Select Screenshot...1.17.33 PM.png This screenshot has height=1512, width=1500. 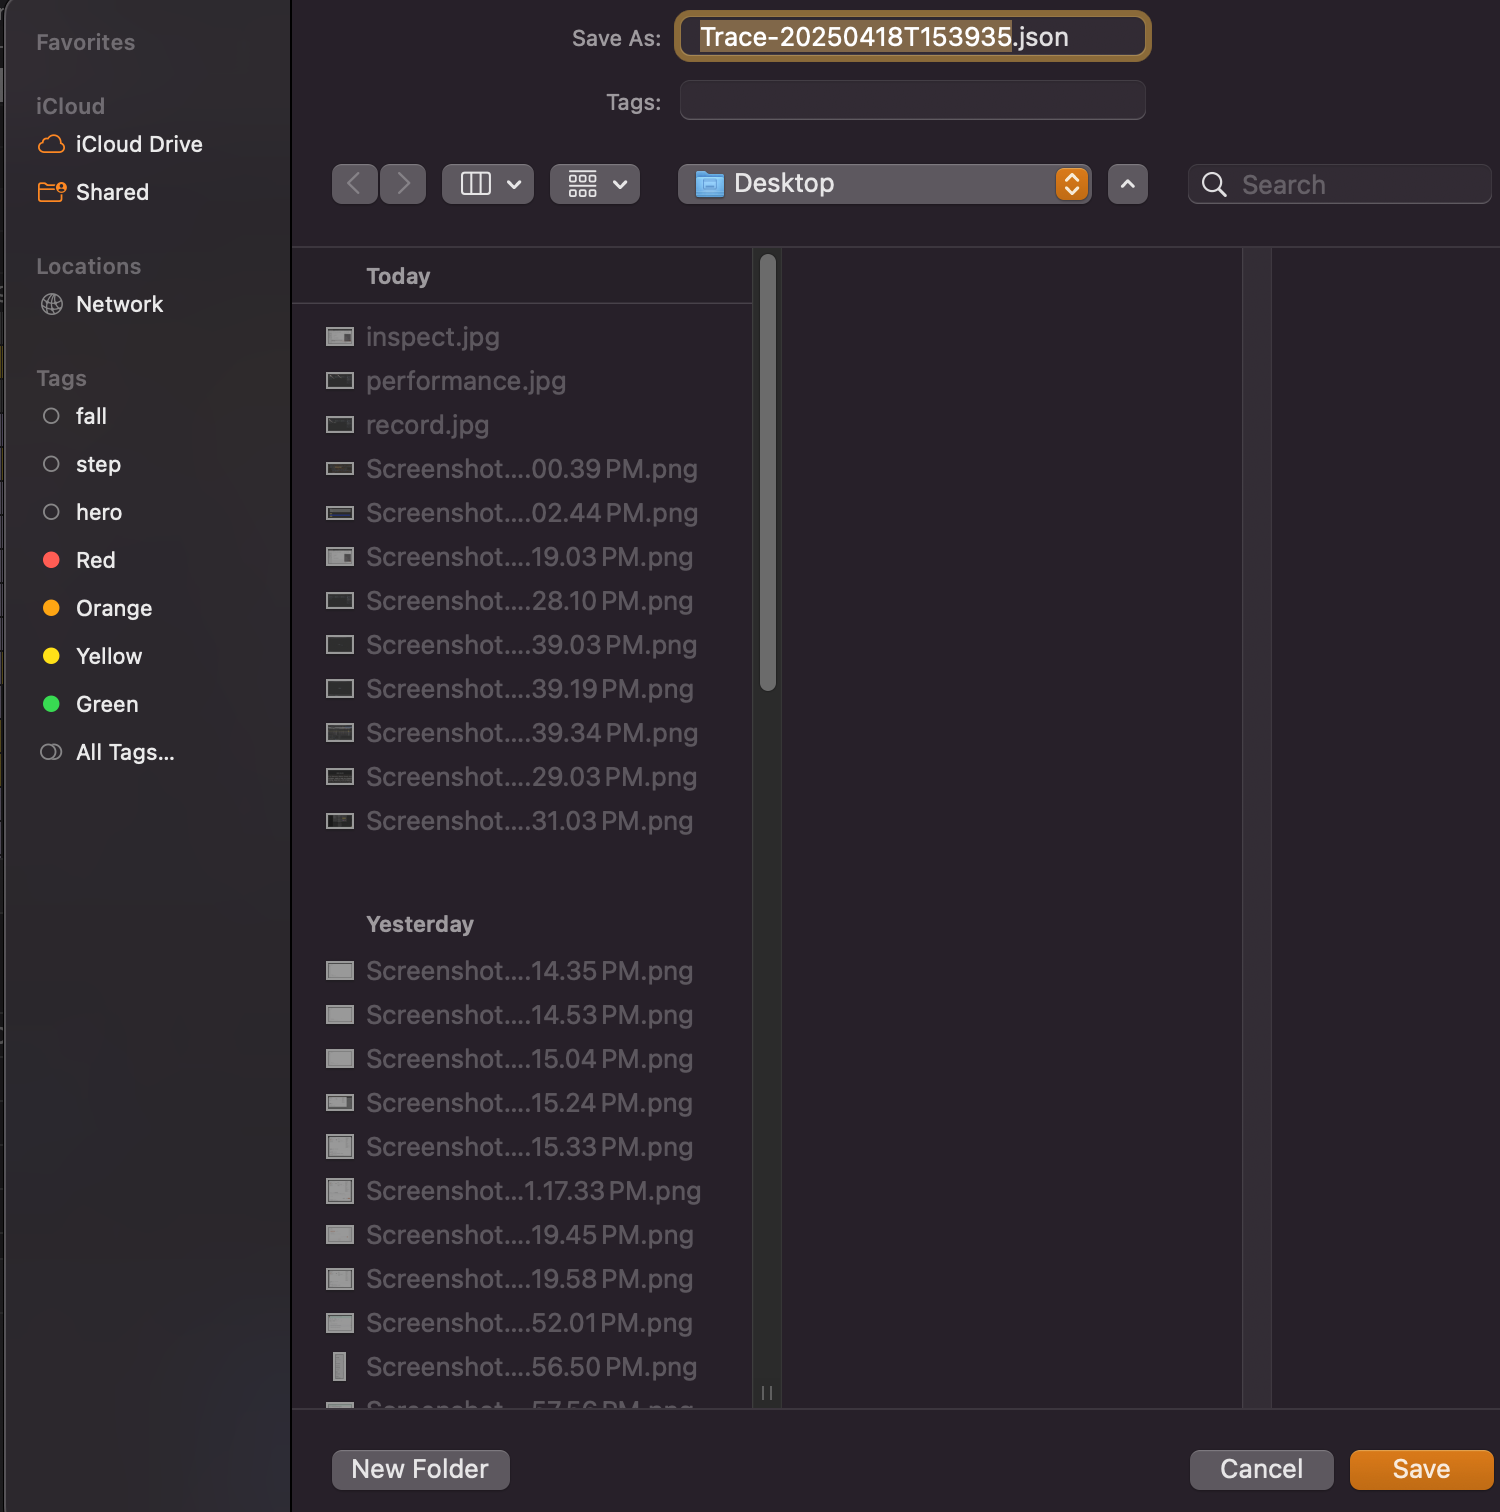[x=534, y=1191]
